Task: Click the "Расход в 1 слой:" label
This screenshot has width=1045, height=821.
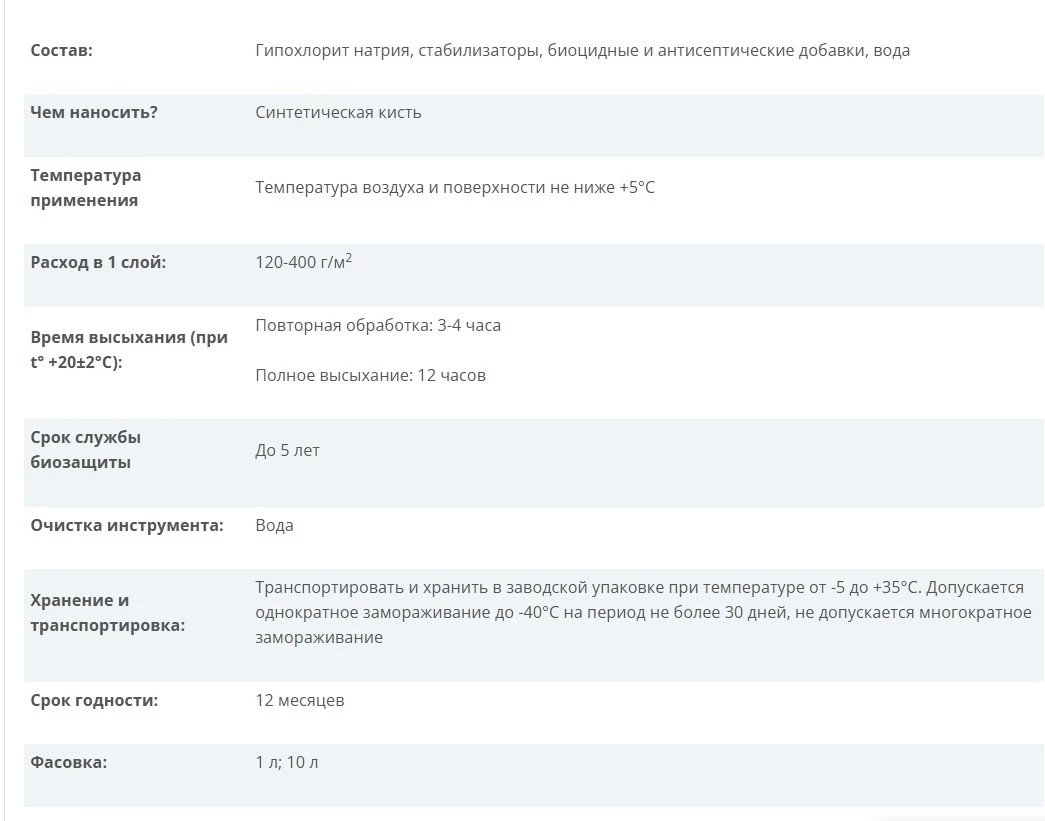Action: point(98,263)
